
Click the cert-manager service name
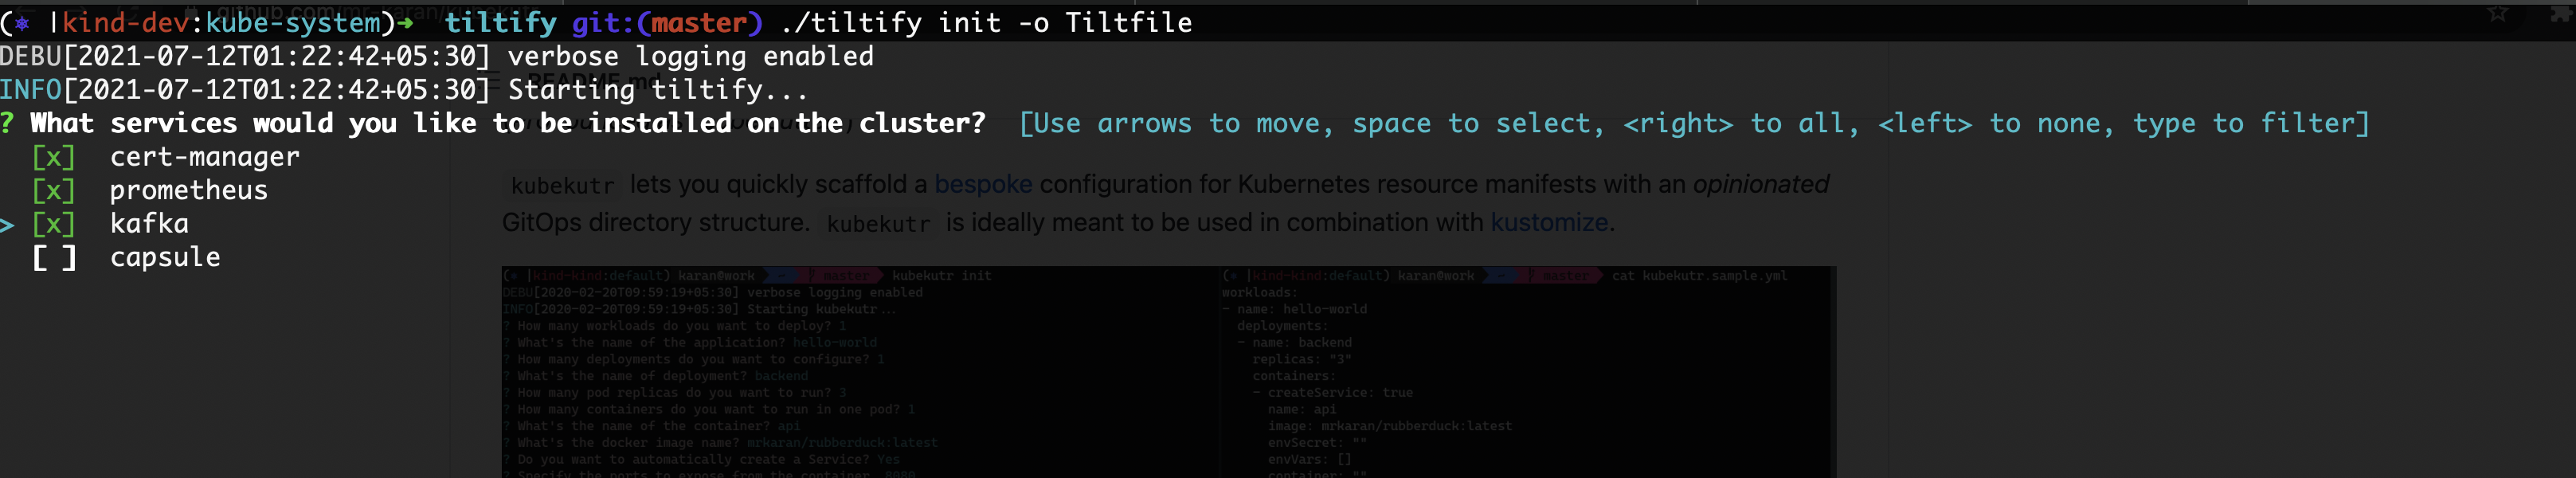205,157
